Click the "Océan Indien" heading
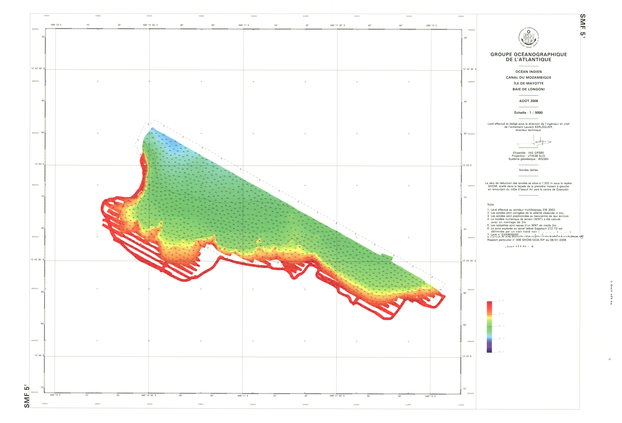The width and height of the screenshot is (622, 423). tap(528, 73)
